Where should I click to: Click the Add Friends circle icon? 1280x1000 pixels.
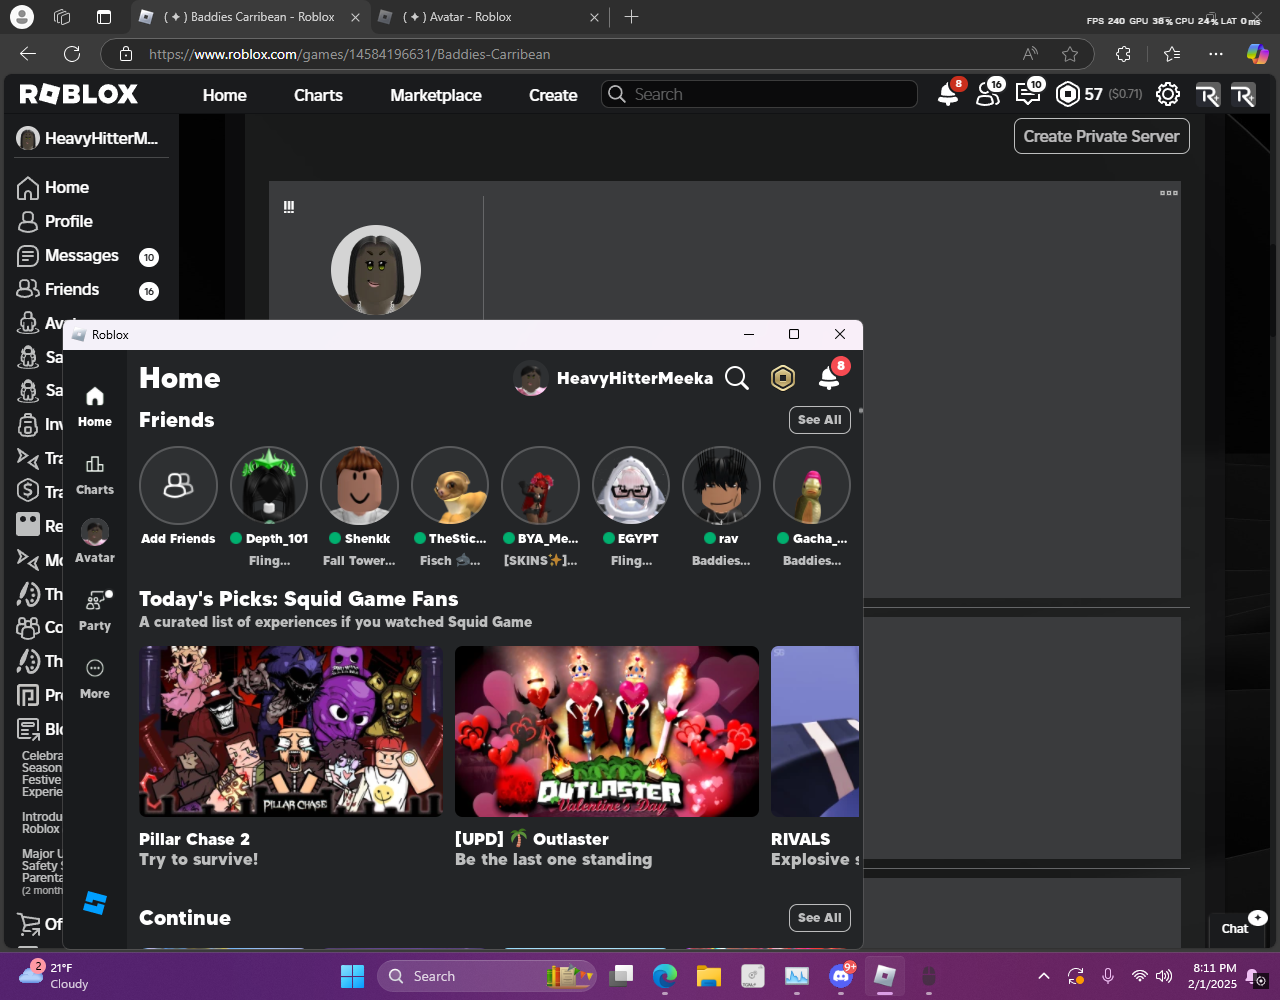(178, 485)
